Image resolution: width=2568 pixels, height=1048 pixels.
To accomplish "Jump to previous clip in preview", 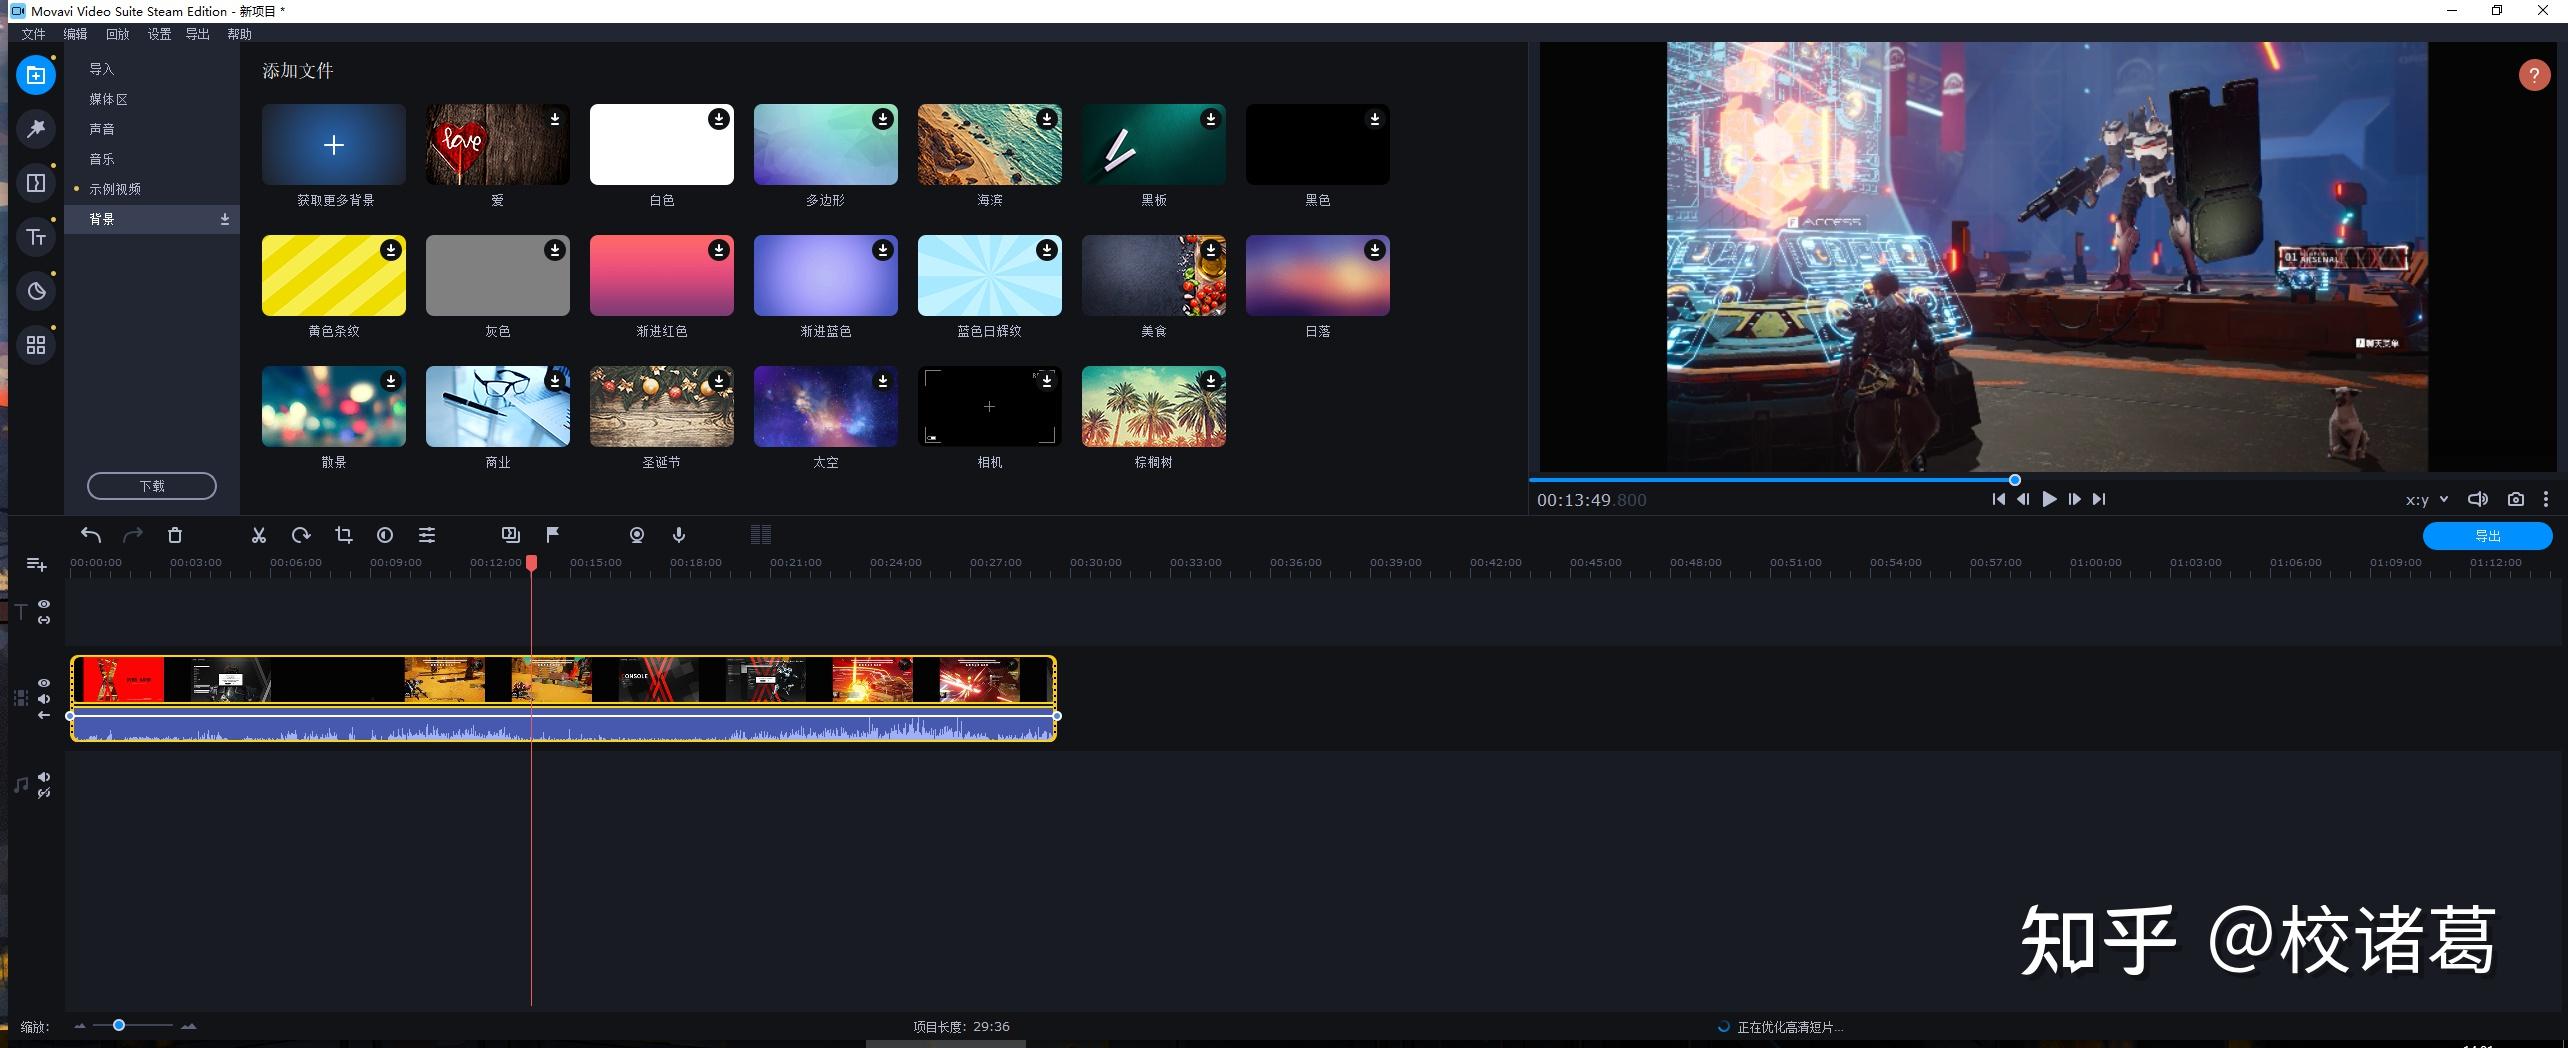I will [x=1998, y=499].
